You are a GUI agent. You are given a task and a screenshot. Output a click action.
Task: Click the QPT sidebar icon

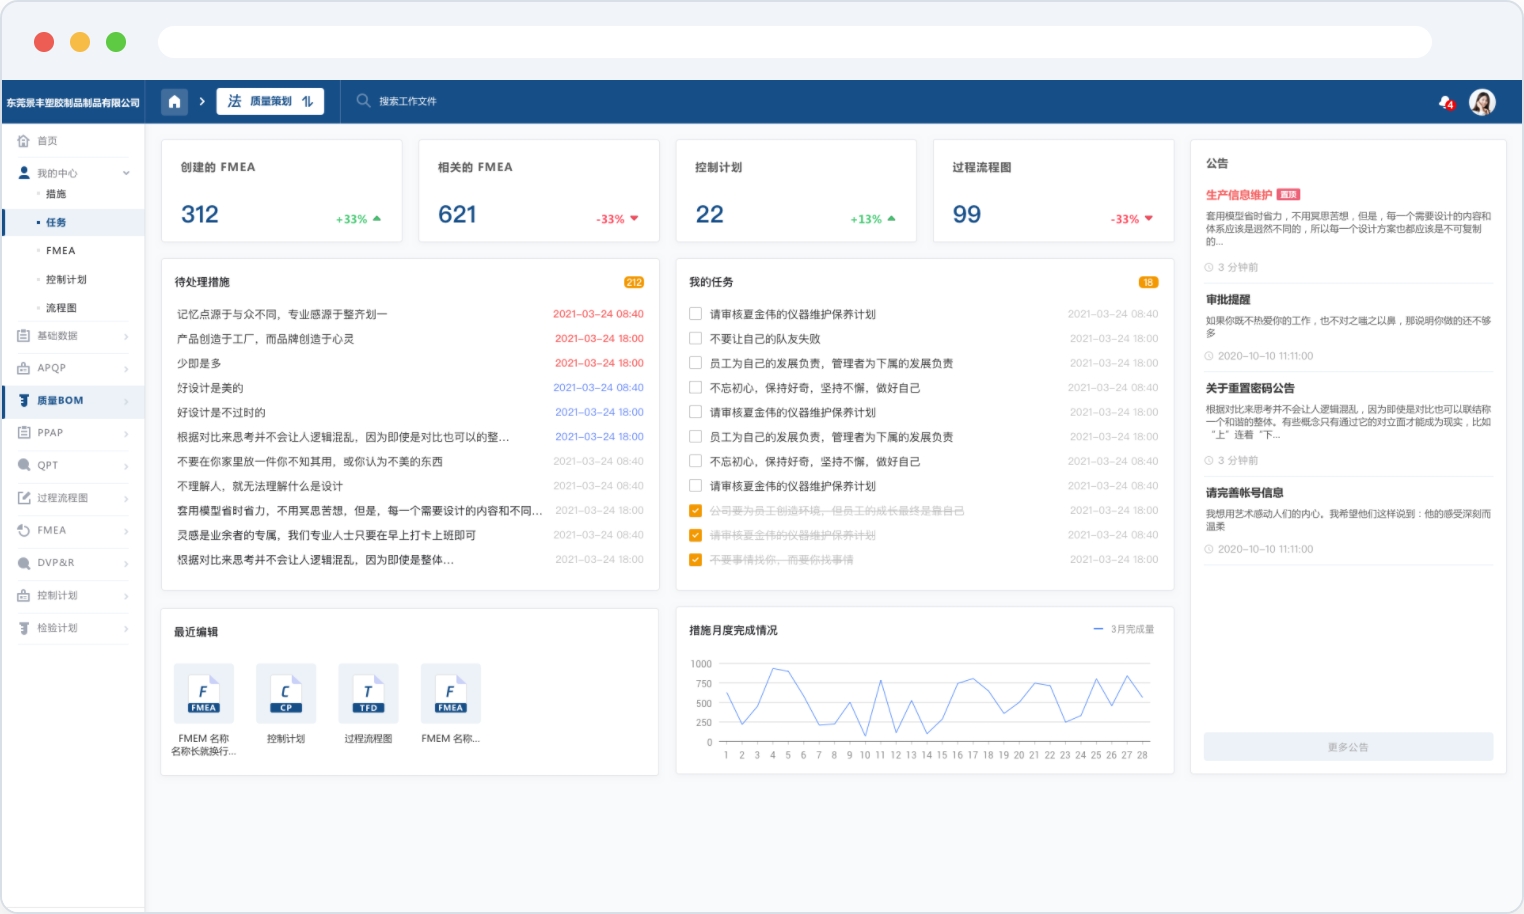pyautogui.click(x=23, y=465)
